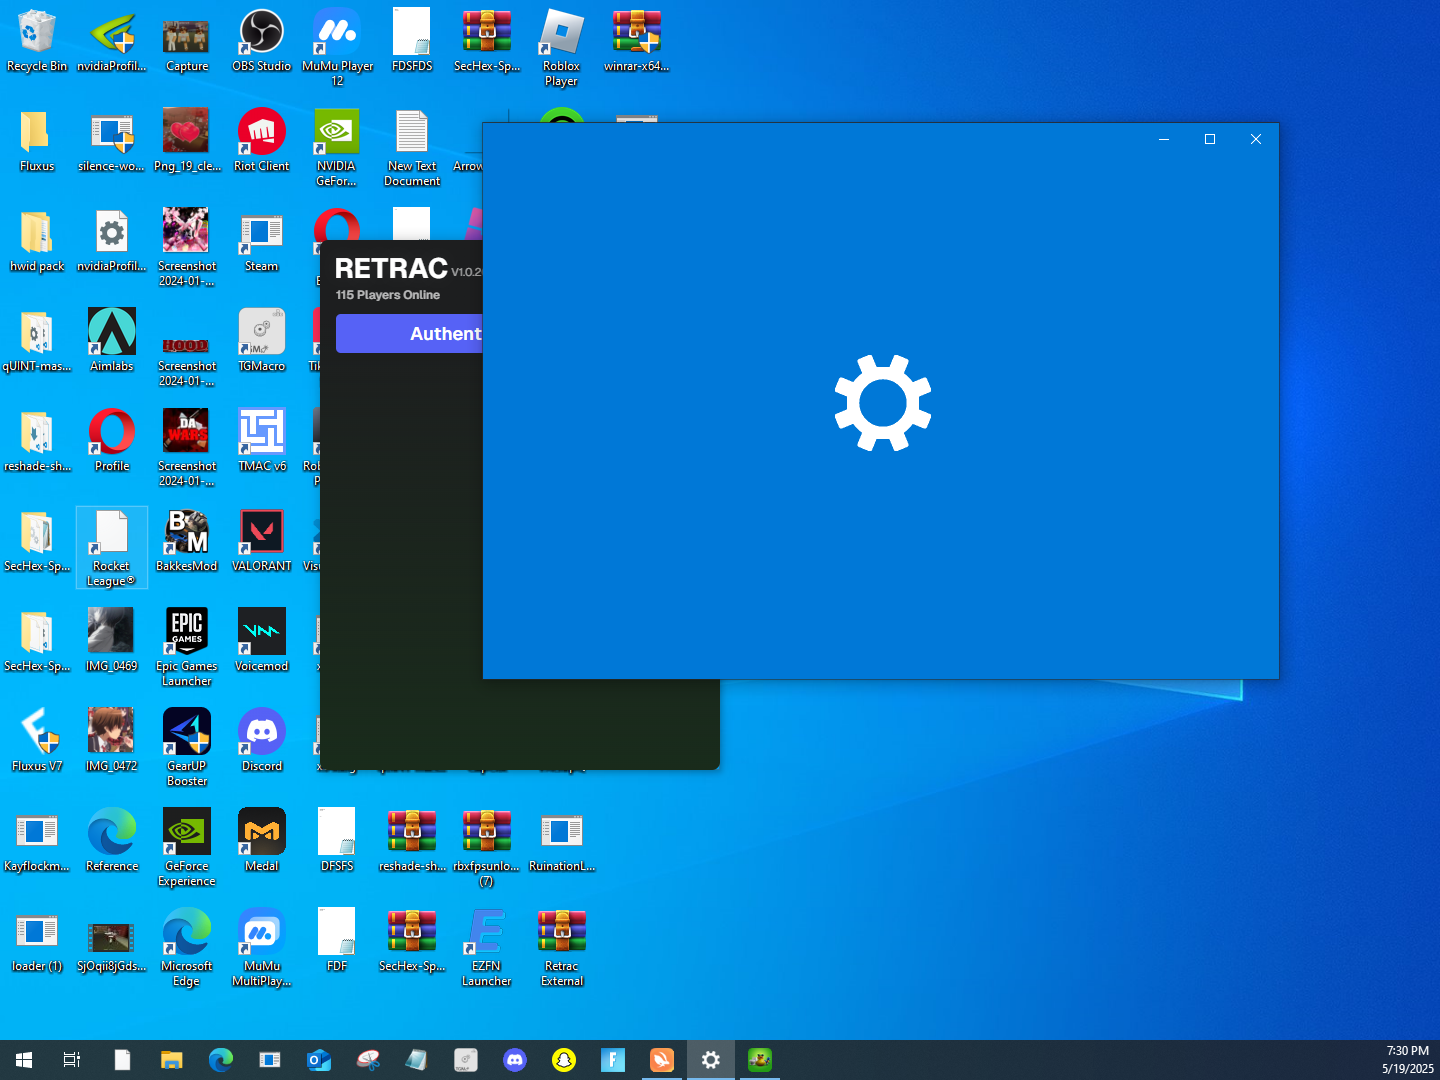Select the VALORANT desktop shortcut
Image resolution: width=1440 pixels, height=1080 pixels.
click(261, 541)
